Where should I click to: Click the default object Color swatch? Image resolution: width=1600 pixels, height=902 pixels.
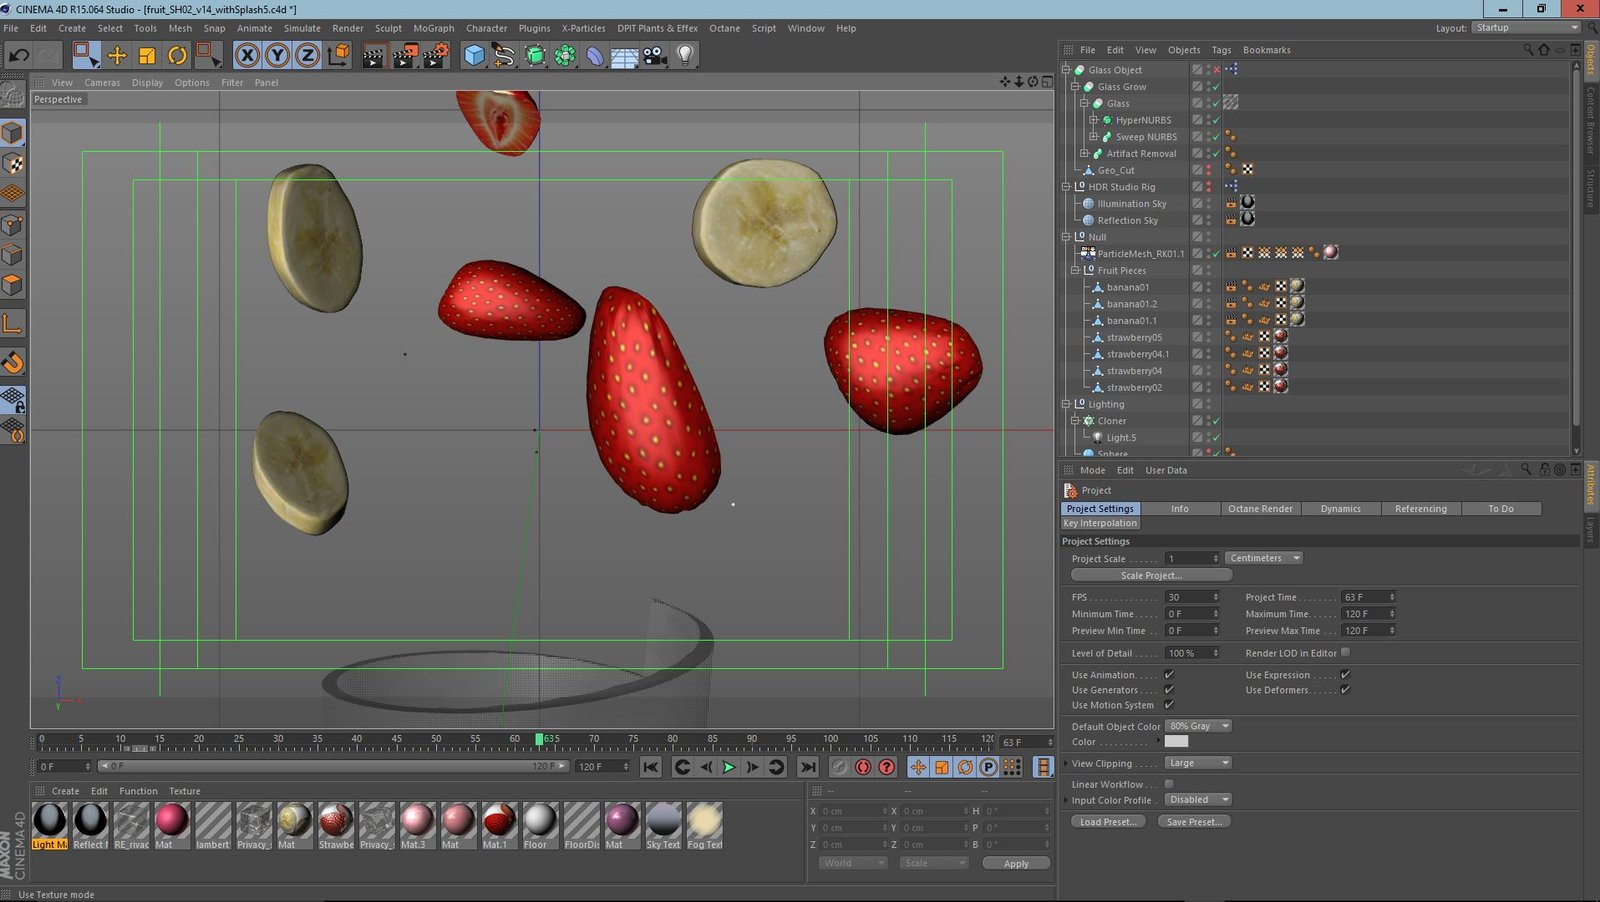[1176, 742]
